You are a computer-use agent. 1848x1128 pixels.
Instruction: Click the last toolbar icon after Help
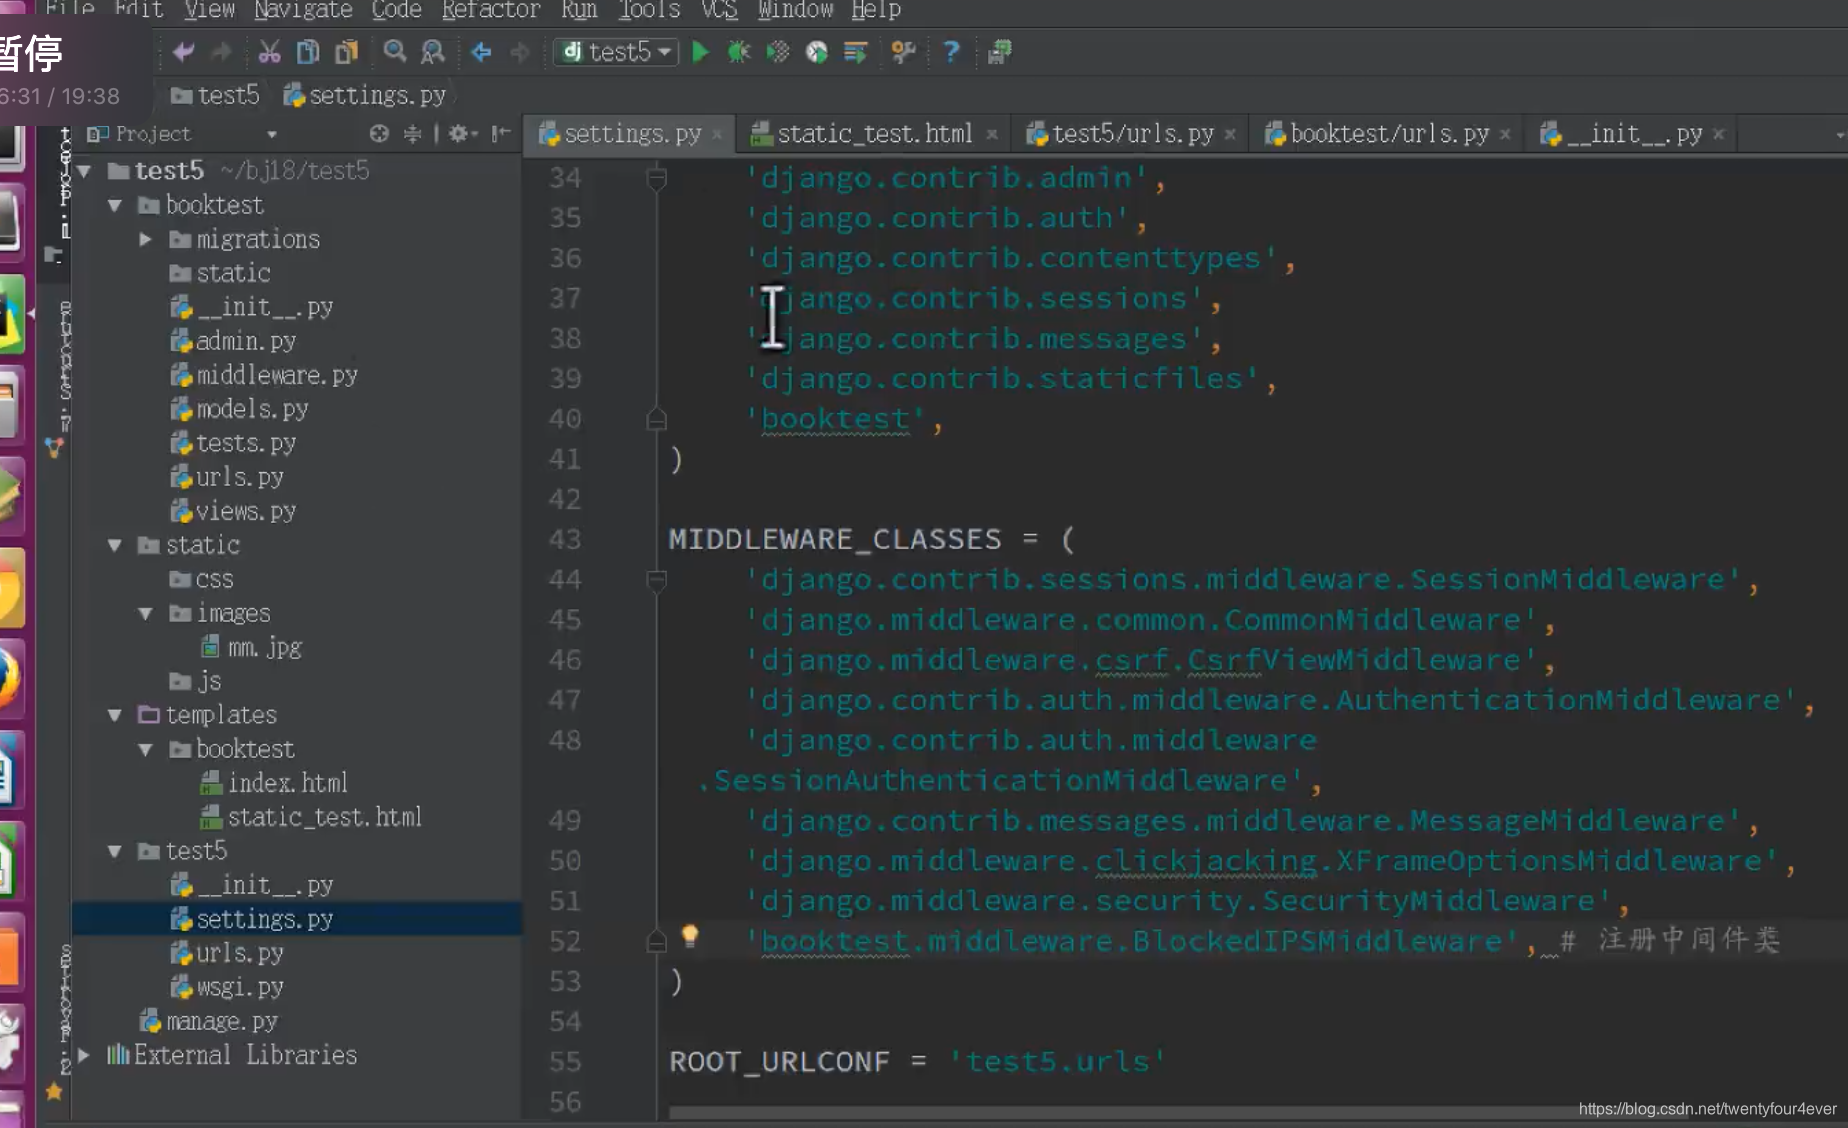[x=999, y=52]
